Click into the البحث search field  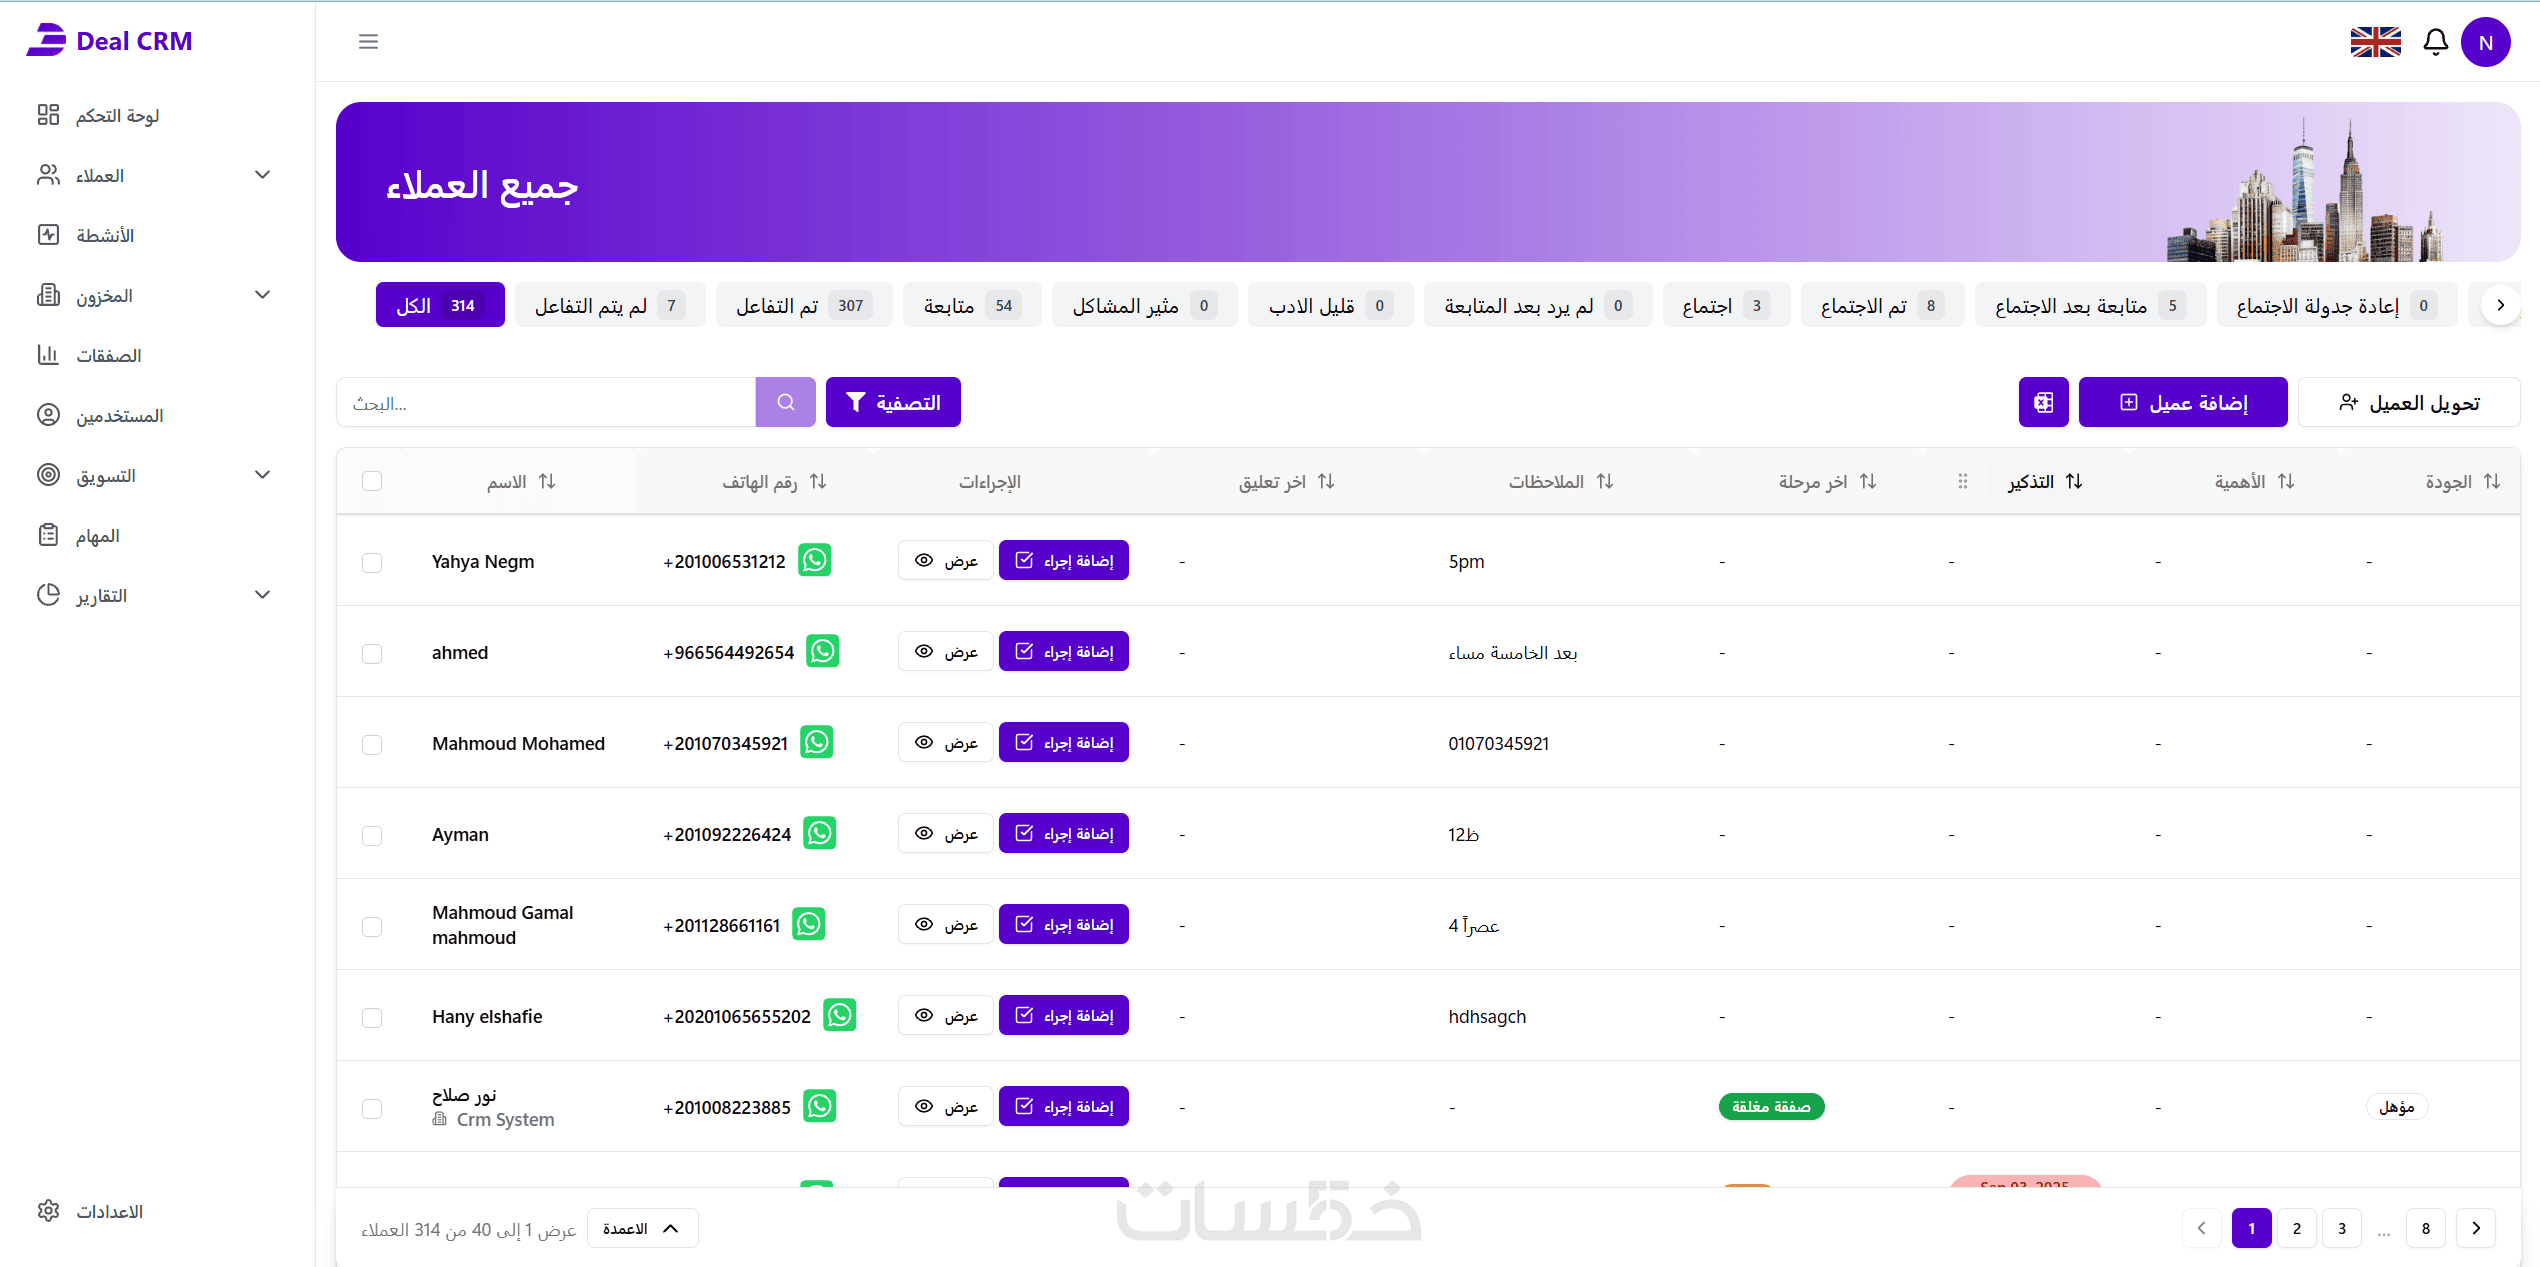pos(546,402)
